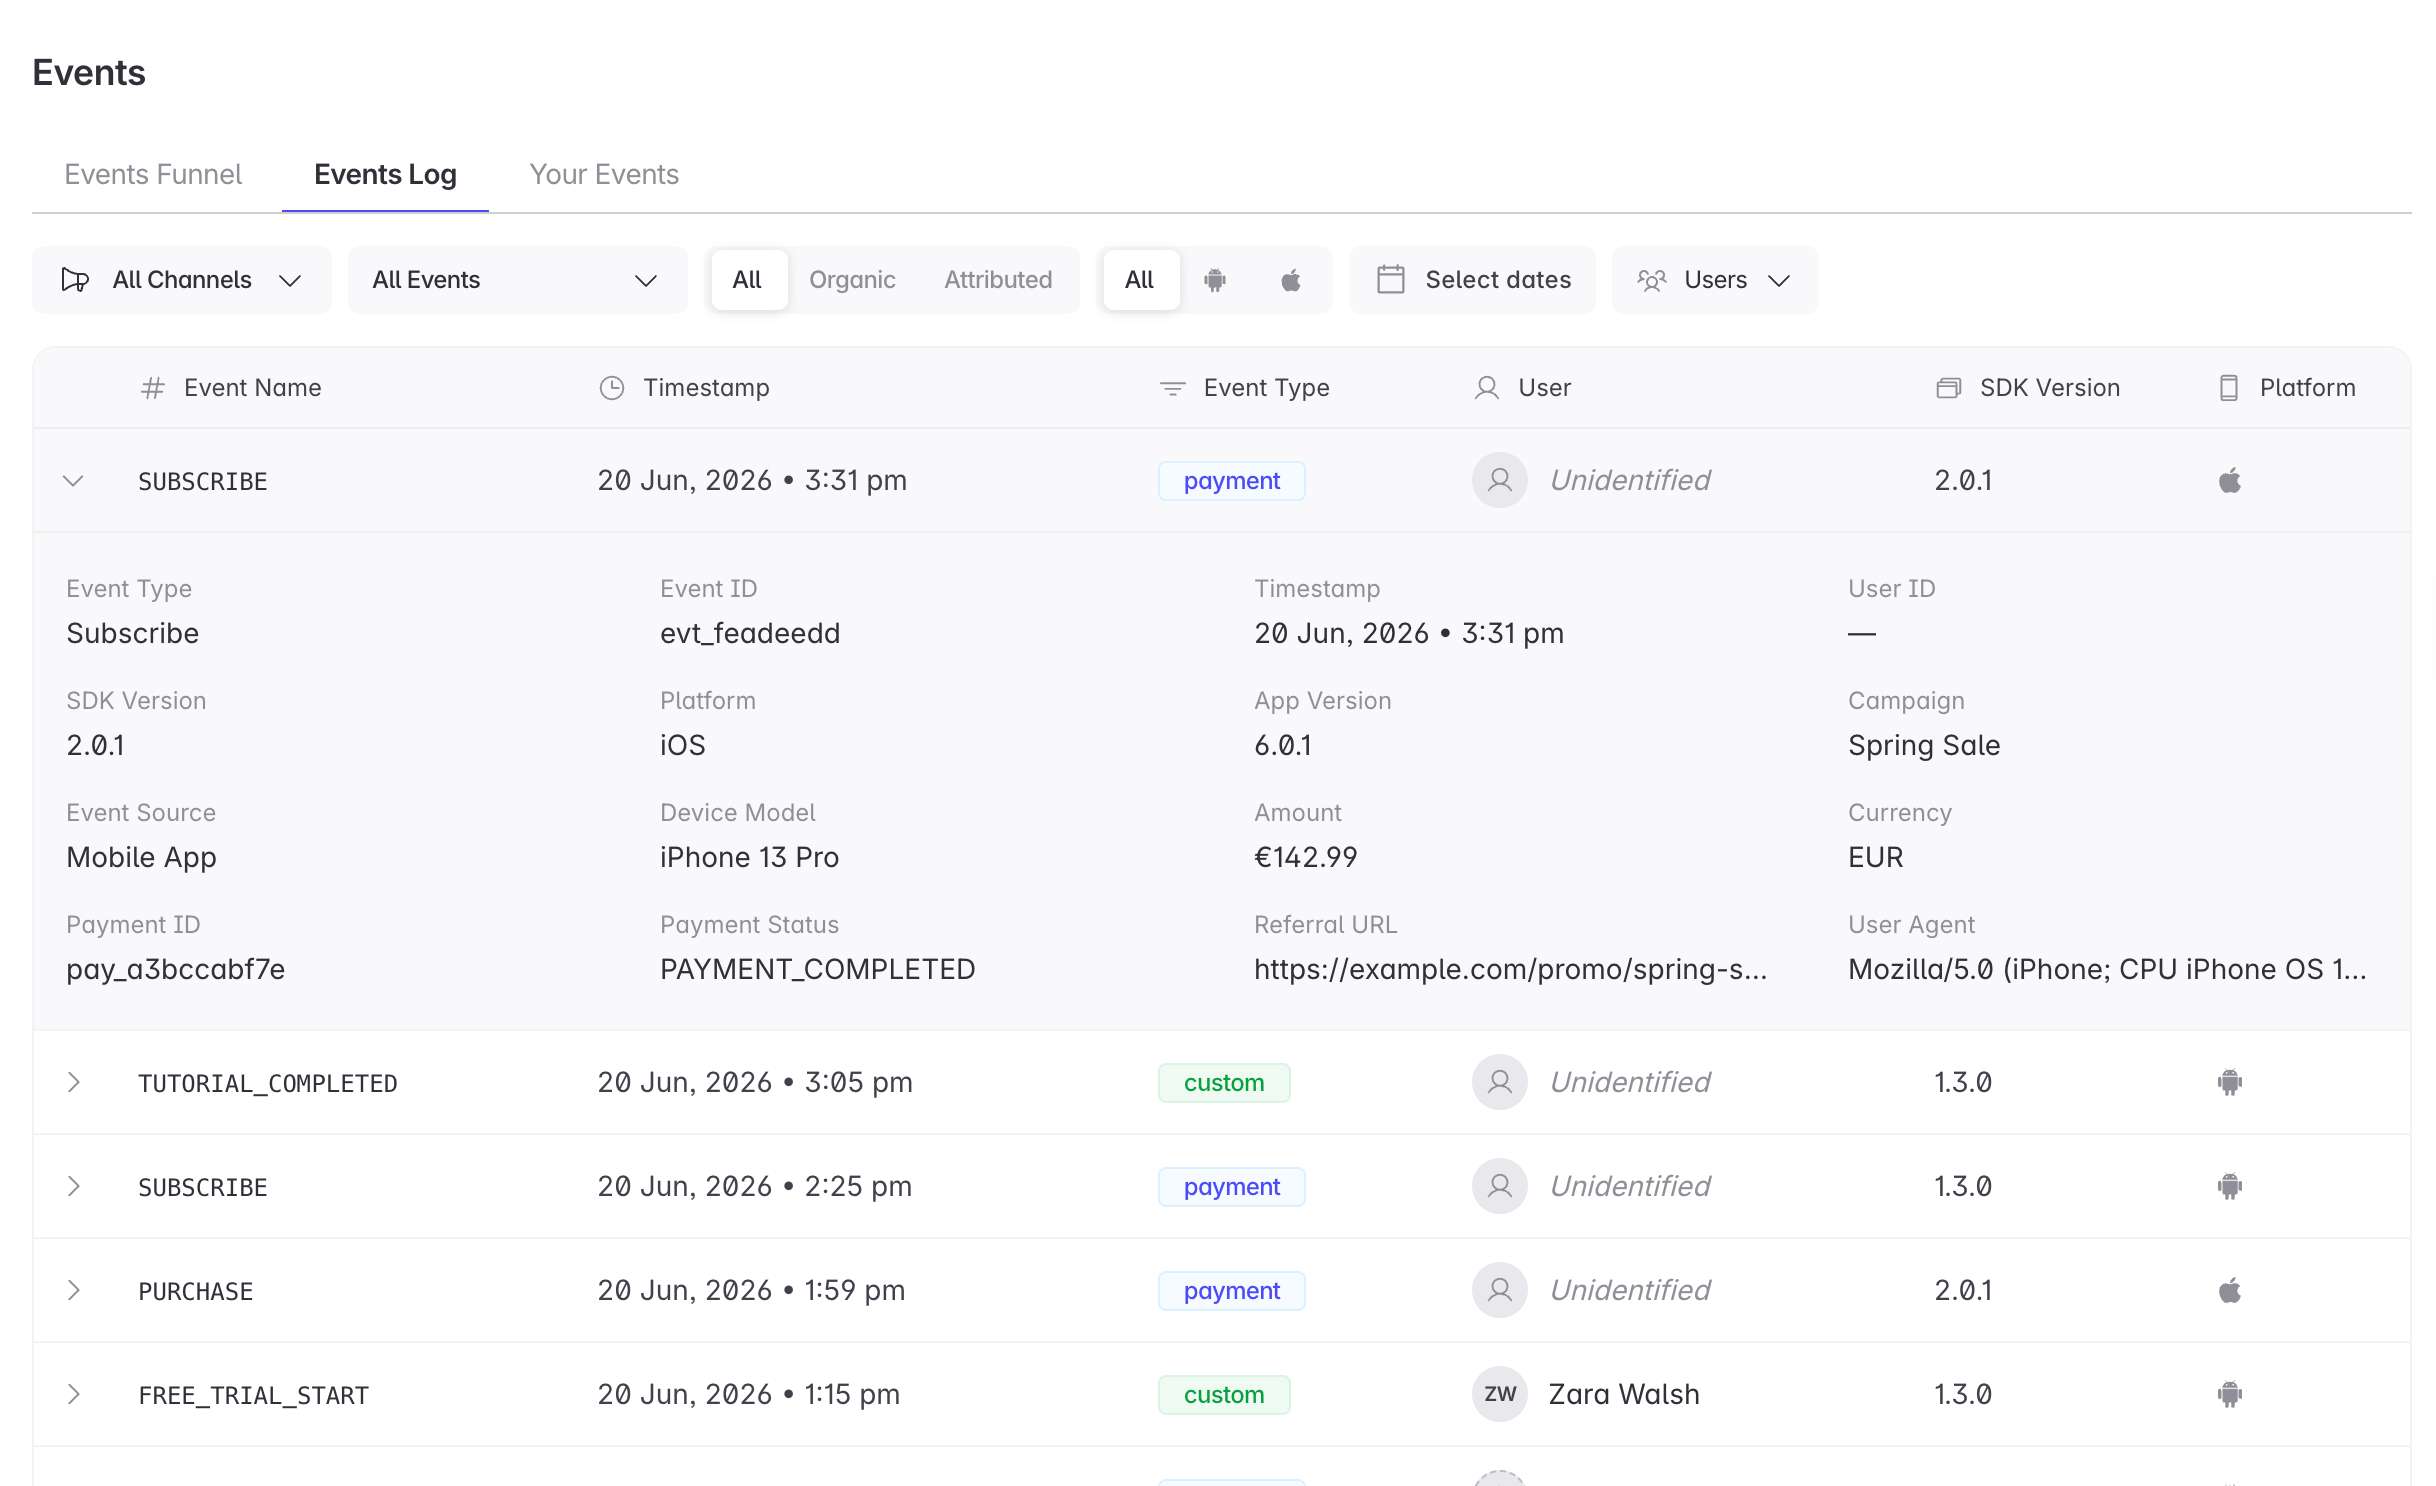Click the custom badge on TUTORIAL_COMPLETED row
Viewport: 2436px width, 1486px height.
coord(1224,1083)
